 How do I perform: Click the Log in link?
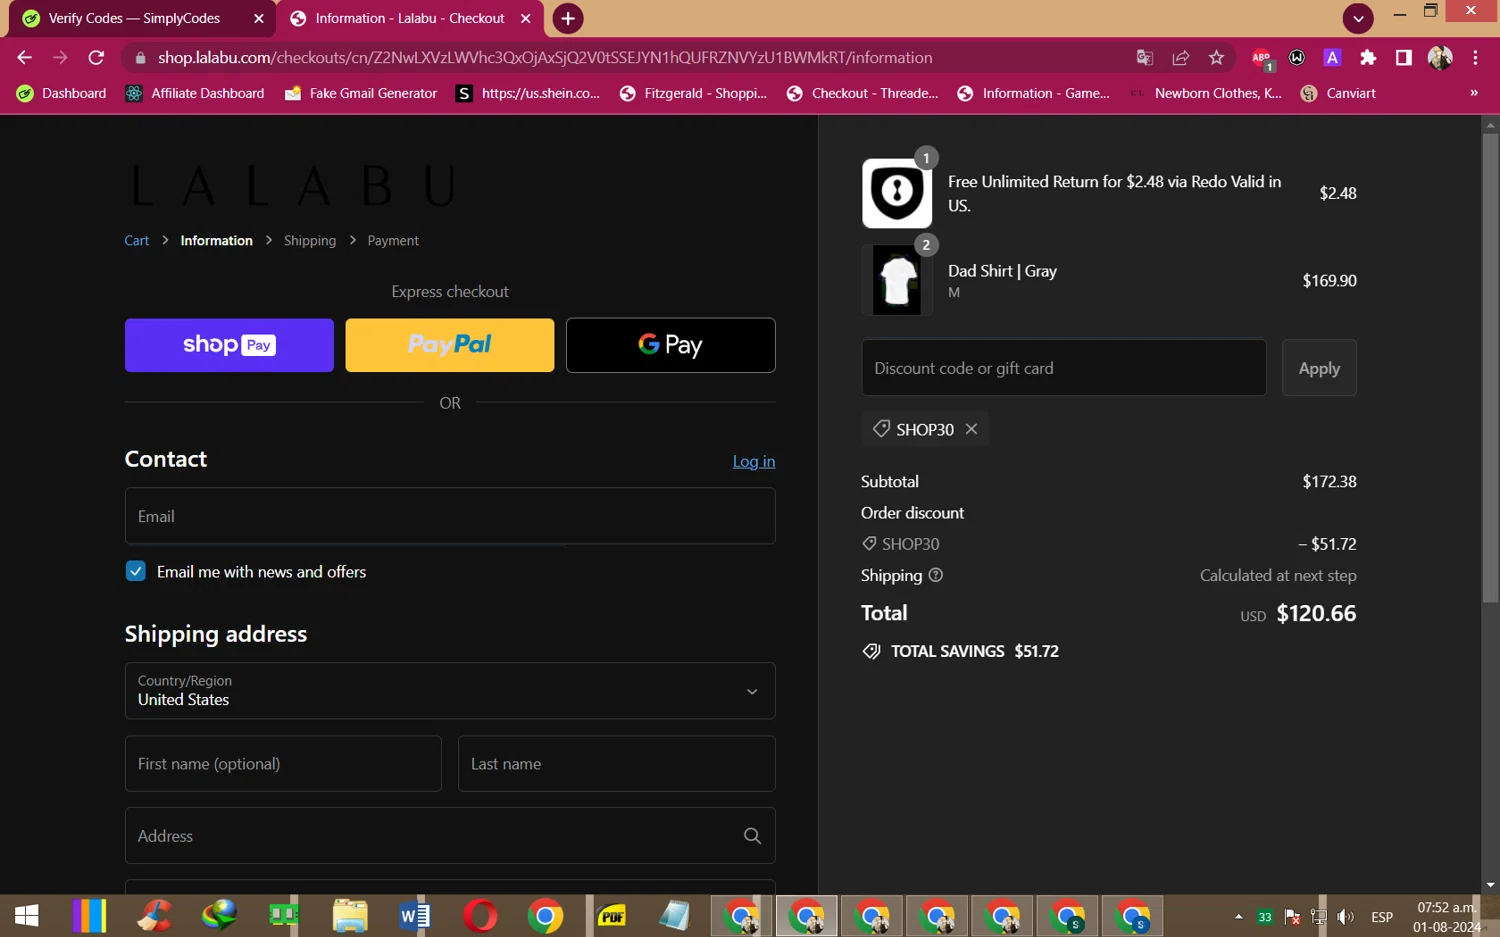pyautogui.click(x=754, y=461)
